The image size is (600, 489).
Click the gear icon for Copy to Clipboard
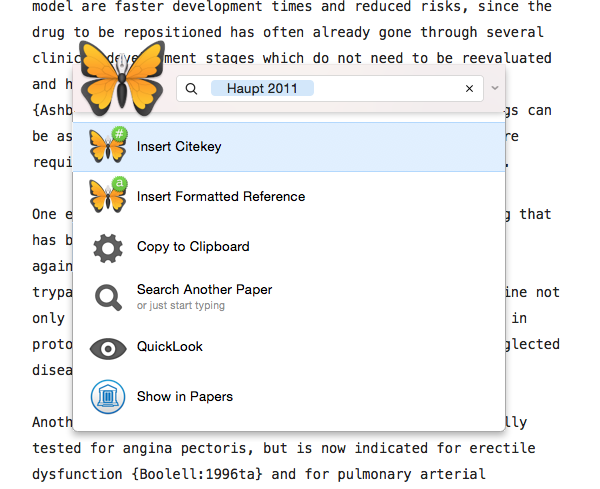coord(108,248)
